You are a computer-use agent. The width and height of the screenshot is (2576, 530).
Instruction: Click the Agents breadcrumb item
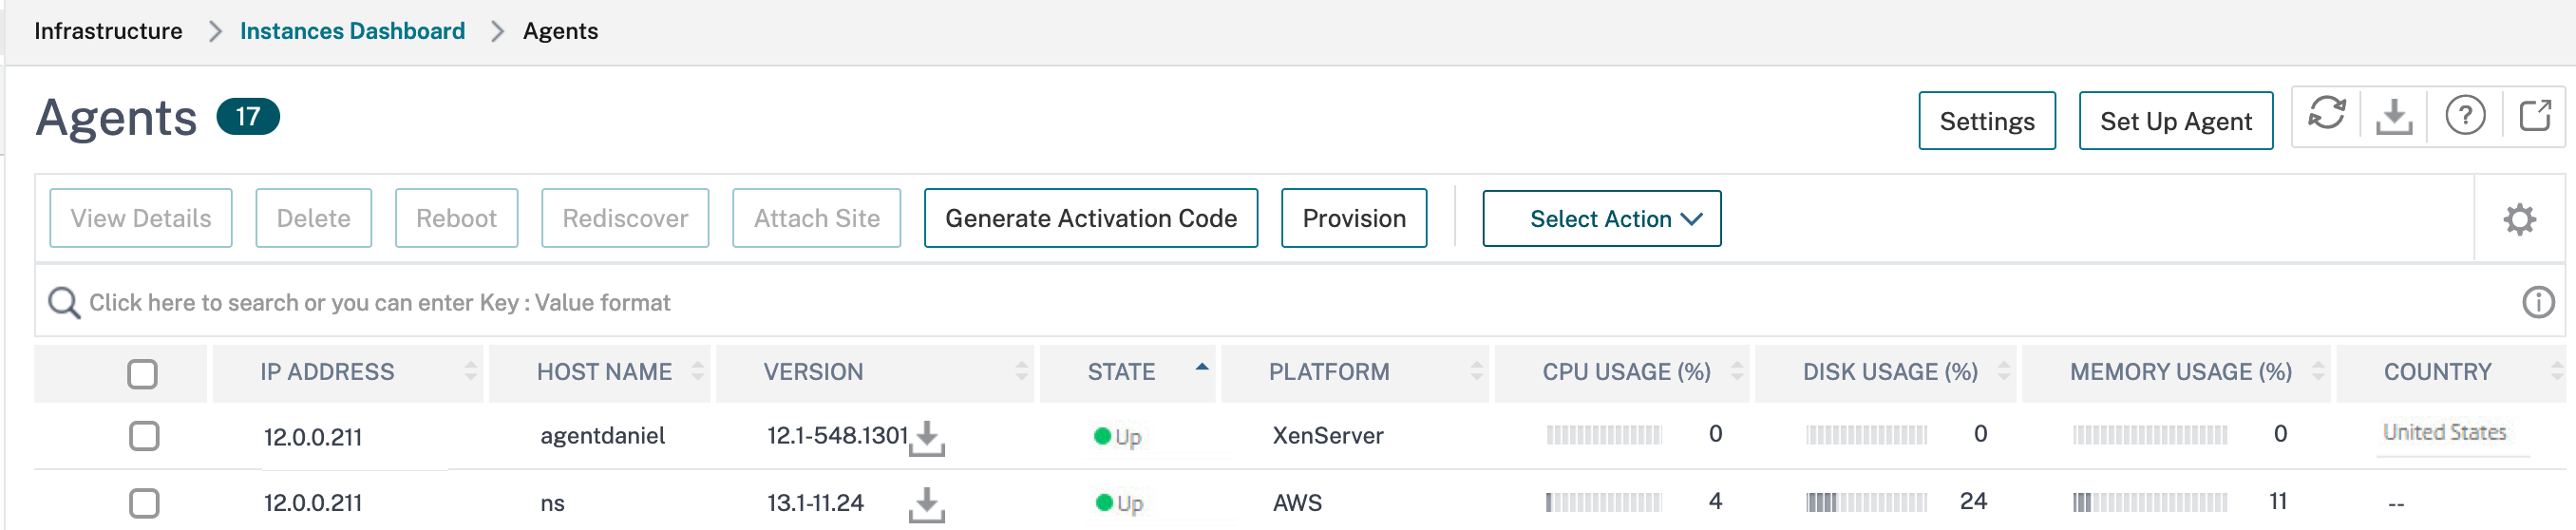(x=560, y=31)
